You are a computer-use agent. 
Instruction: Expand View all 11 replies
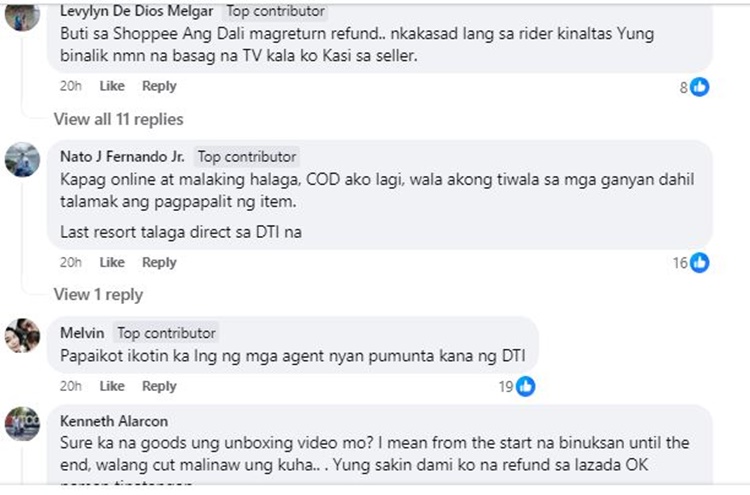pos(118,119)
